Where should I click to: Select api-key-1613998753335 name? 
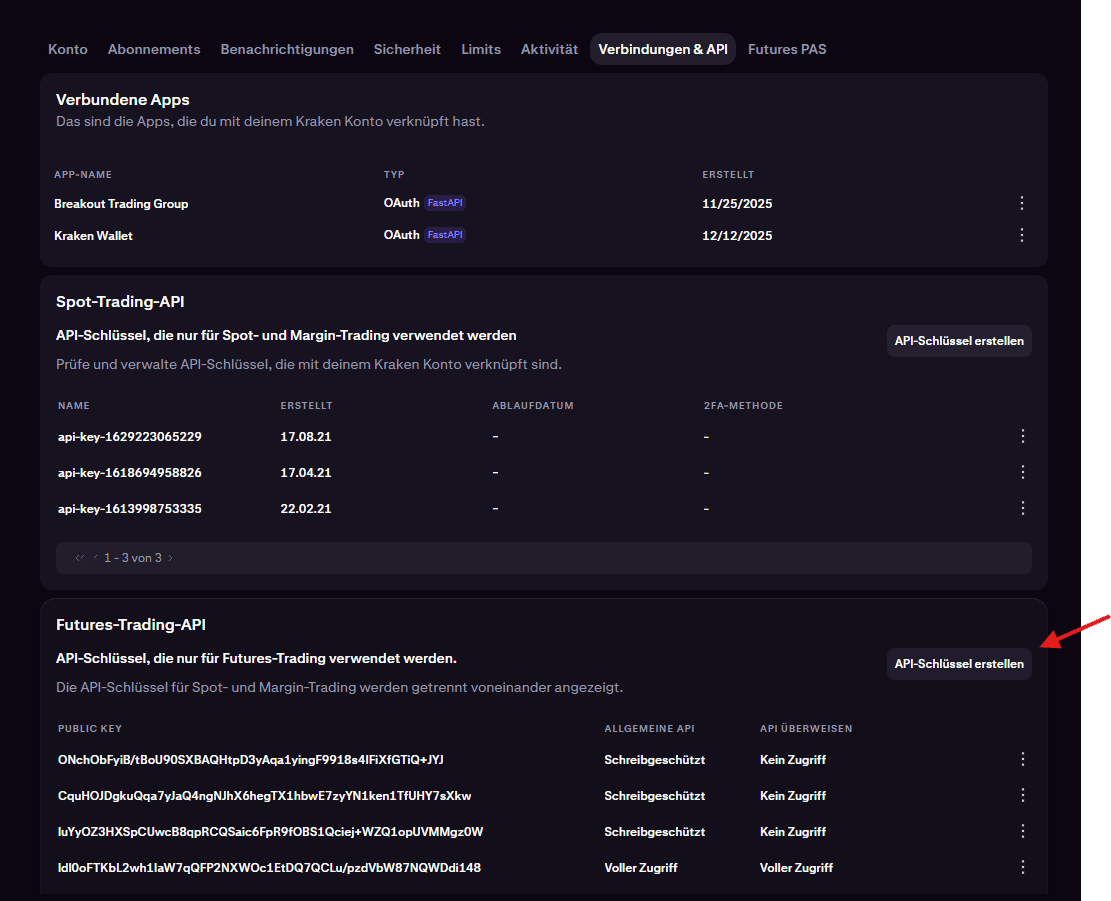tap(130, 509)
